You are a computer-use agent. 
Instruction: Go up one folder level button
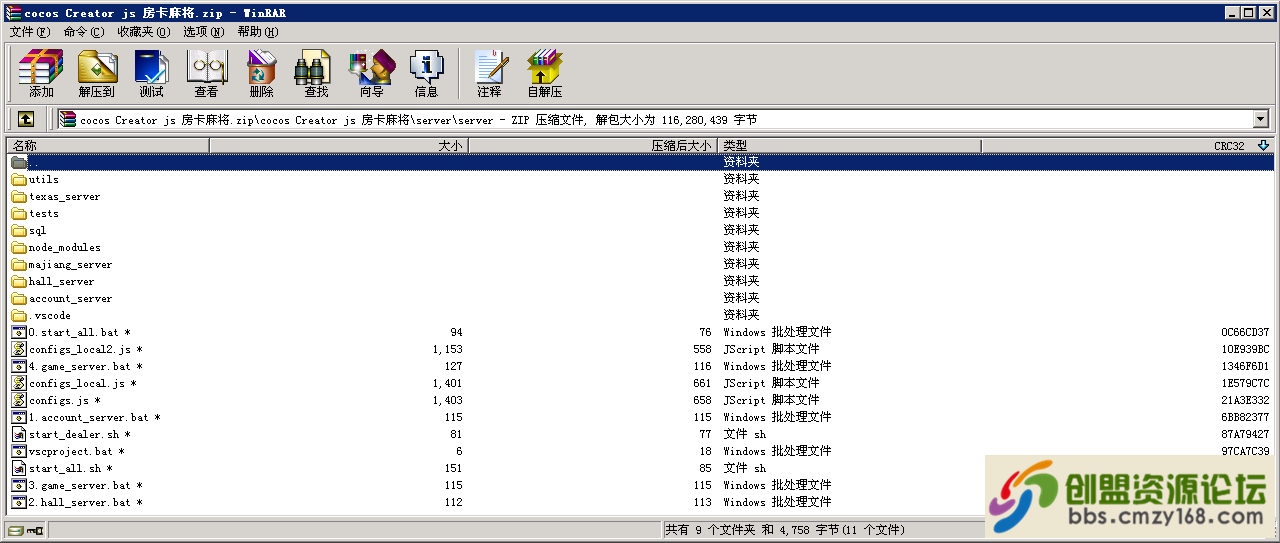click(26, 119)
